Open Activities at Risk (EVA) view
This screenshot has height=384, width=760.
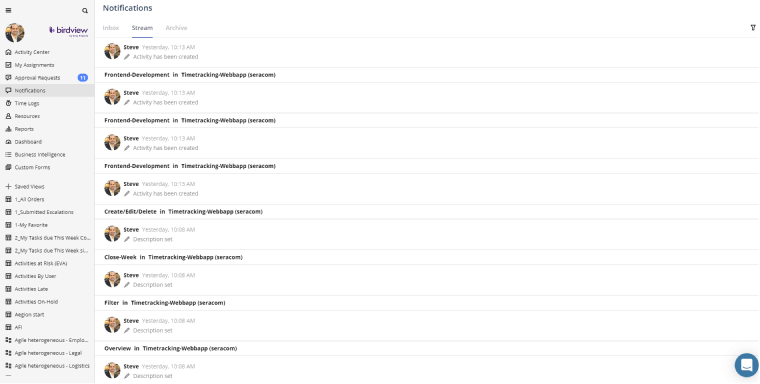[x=41, y=263]
